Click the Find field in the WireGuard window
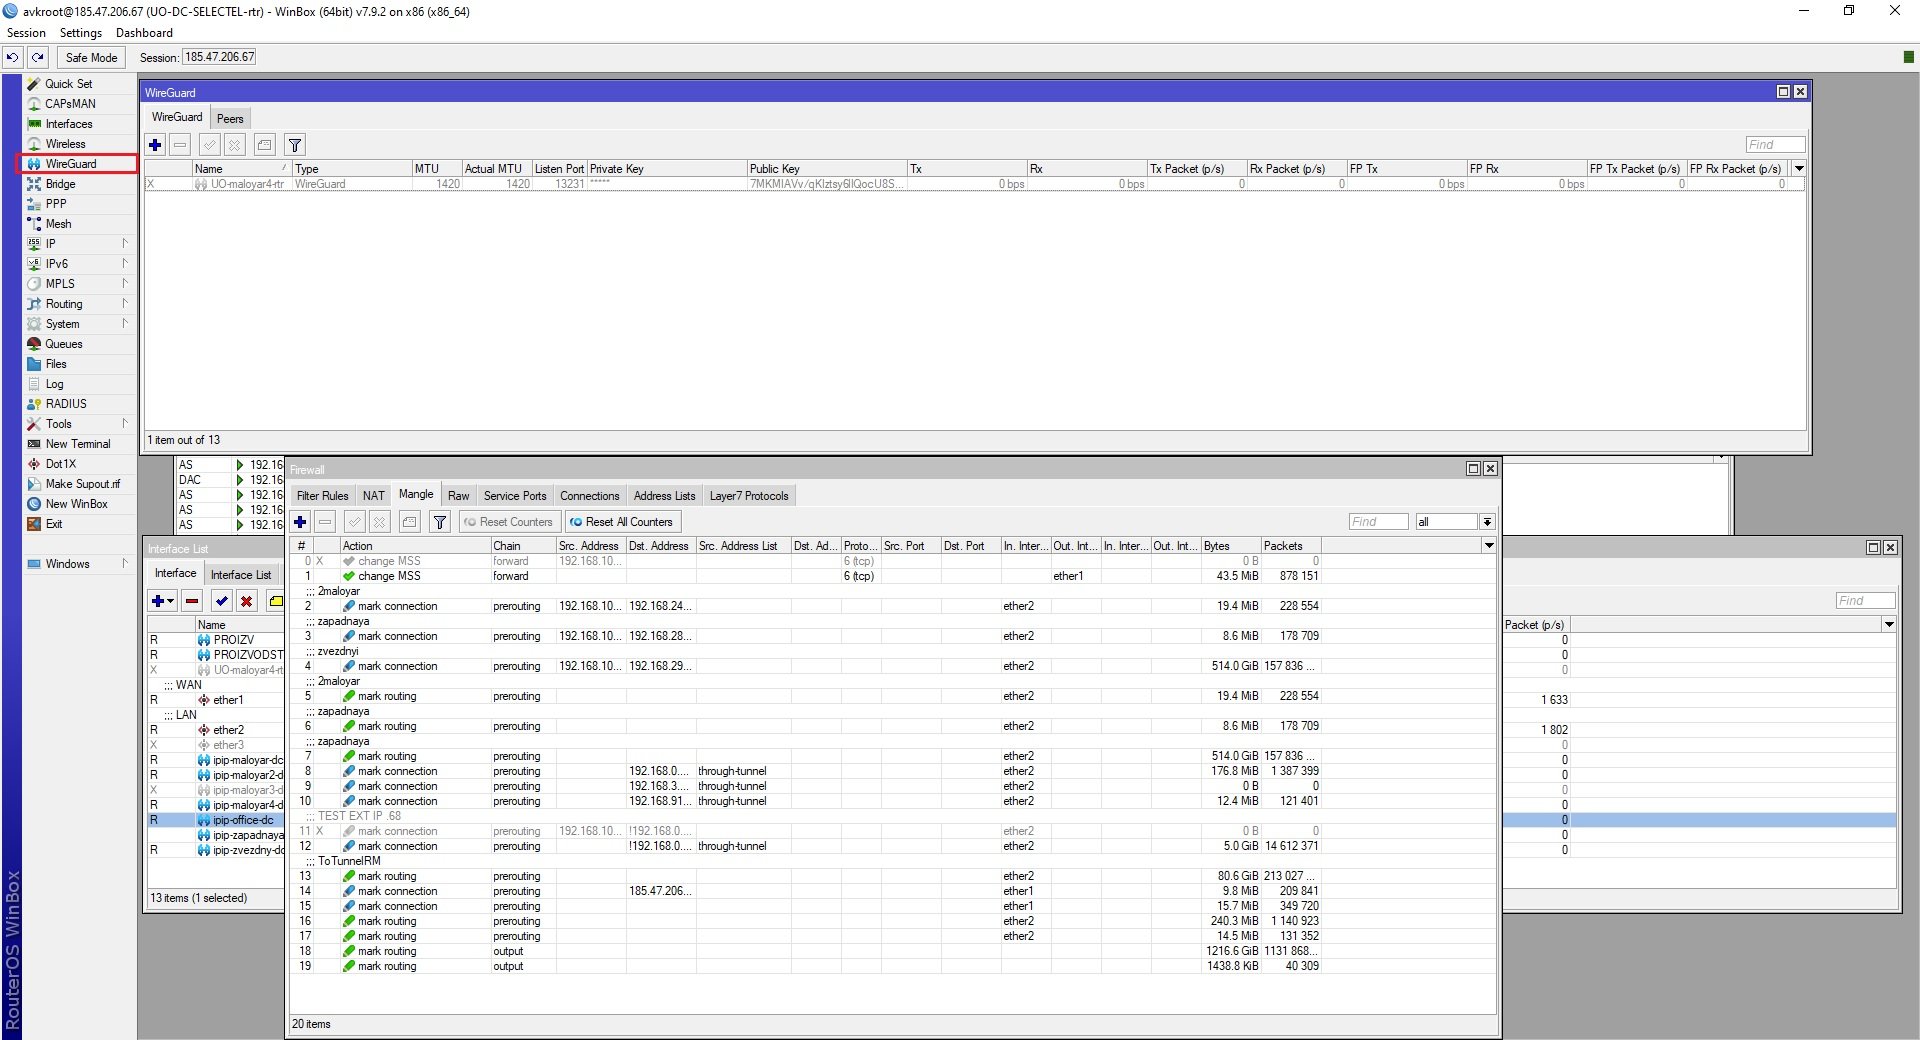 coord(1774,145)
